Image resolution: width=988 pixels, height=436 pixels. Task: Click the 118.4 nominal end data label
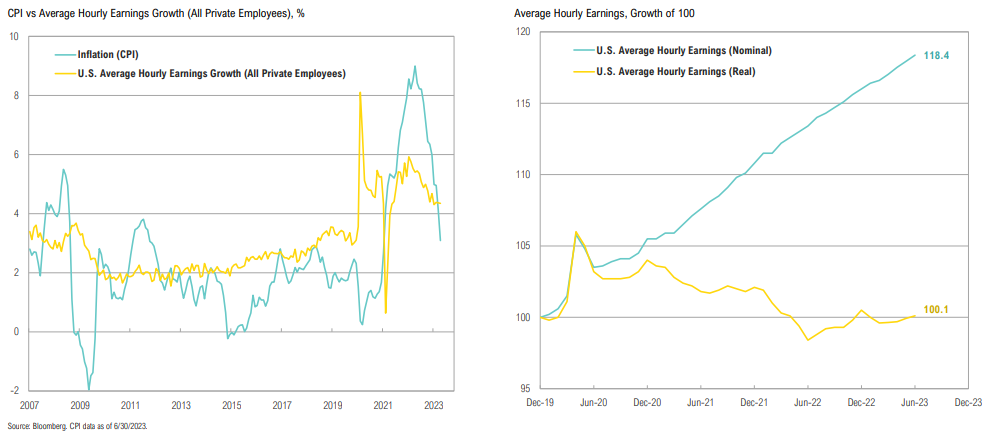point(934,55)
